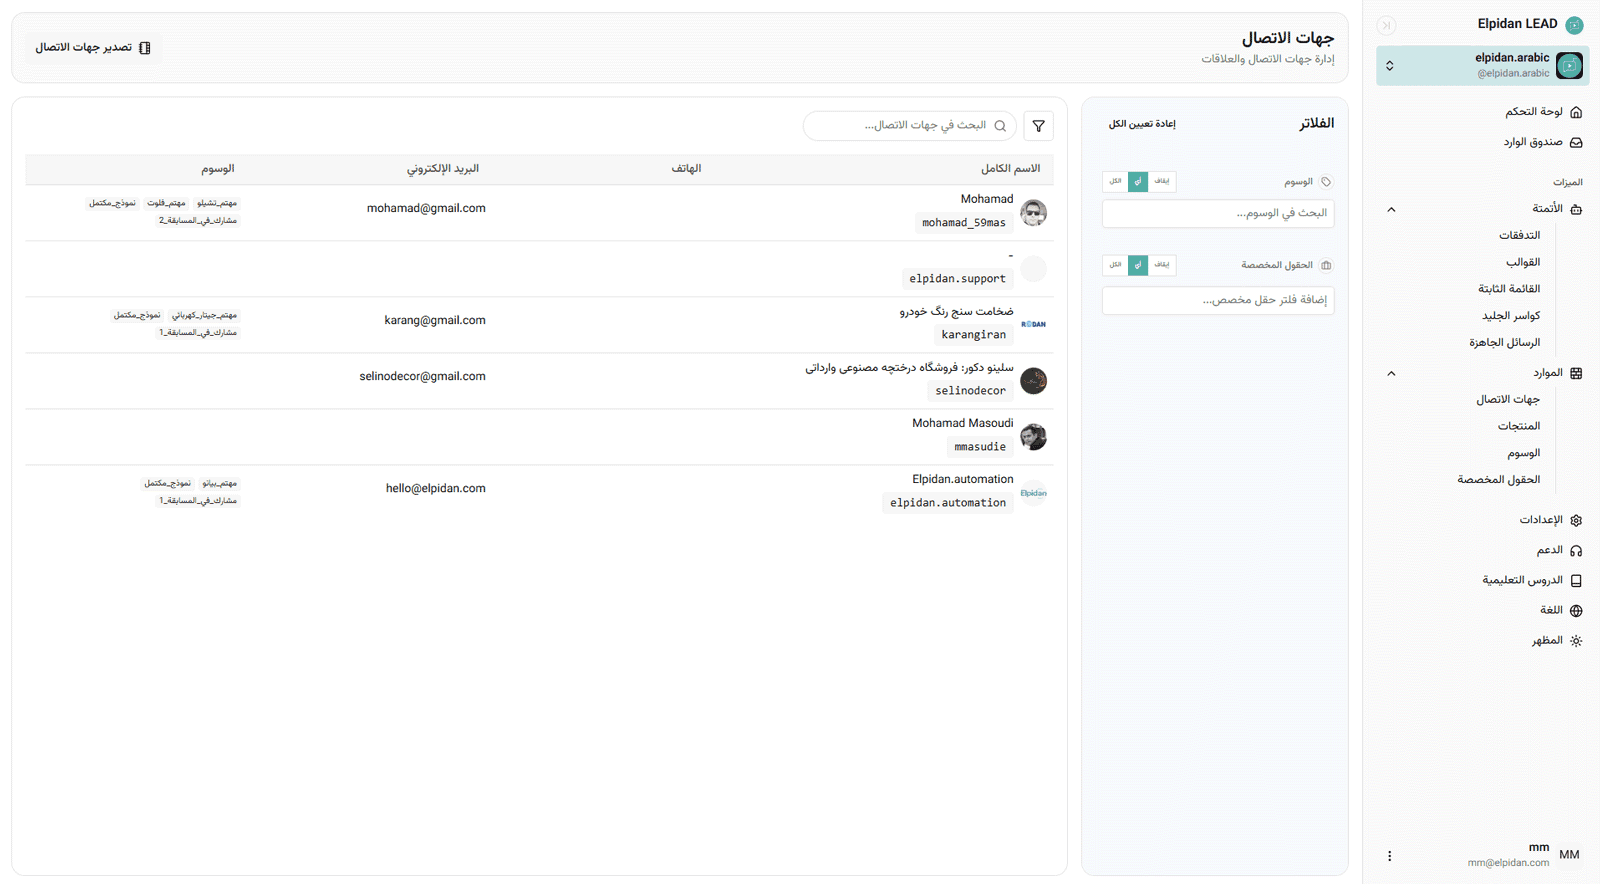
Task: Collapse the الأتمتة section chevron
Action: coord(1391,209)
